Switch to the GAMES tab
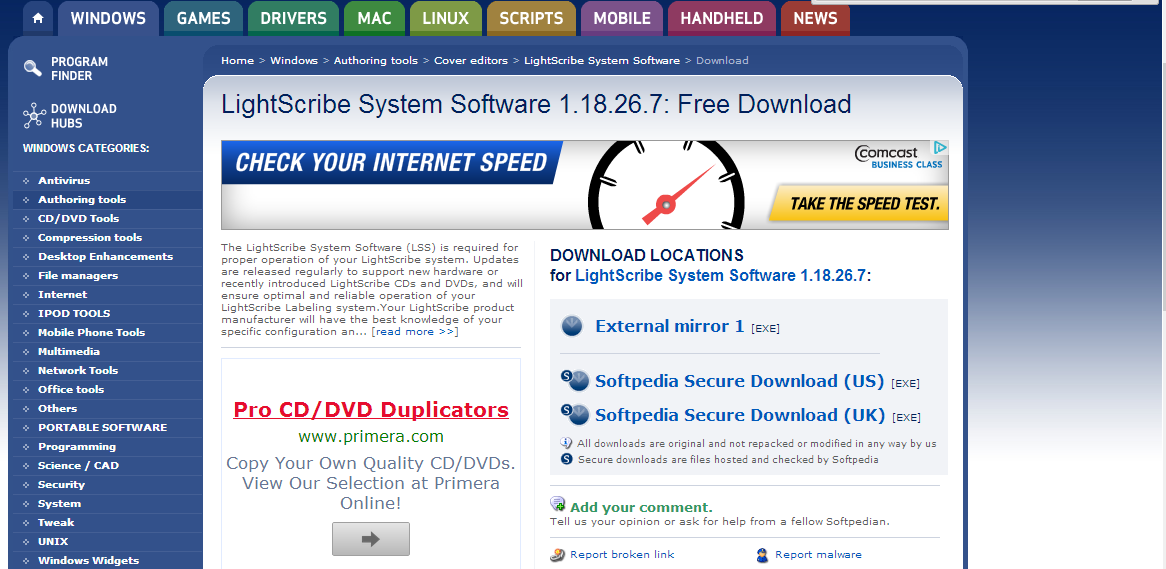 pos(203,19)
